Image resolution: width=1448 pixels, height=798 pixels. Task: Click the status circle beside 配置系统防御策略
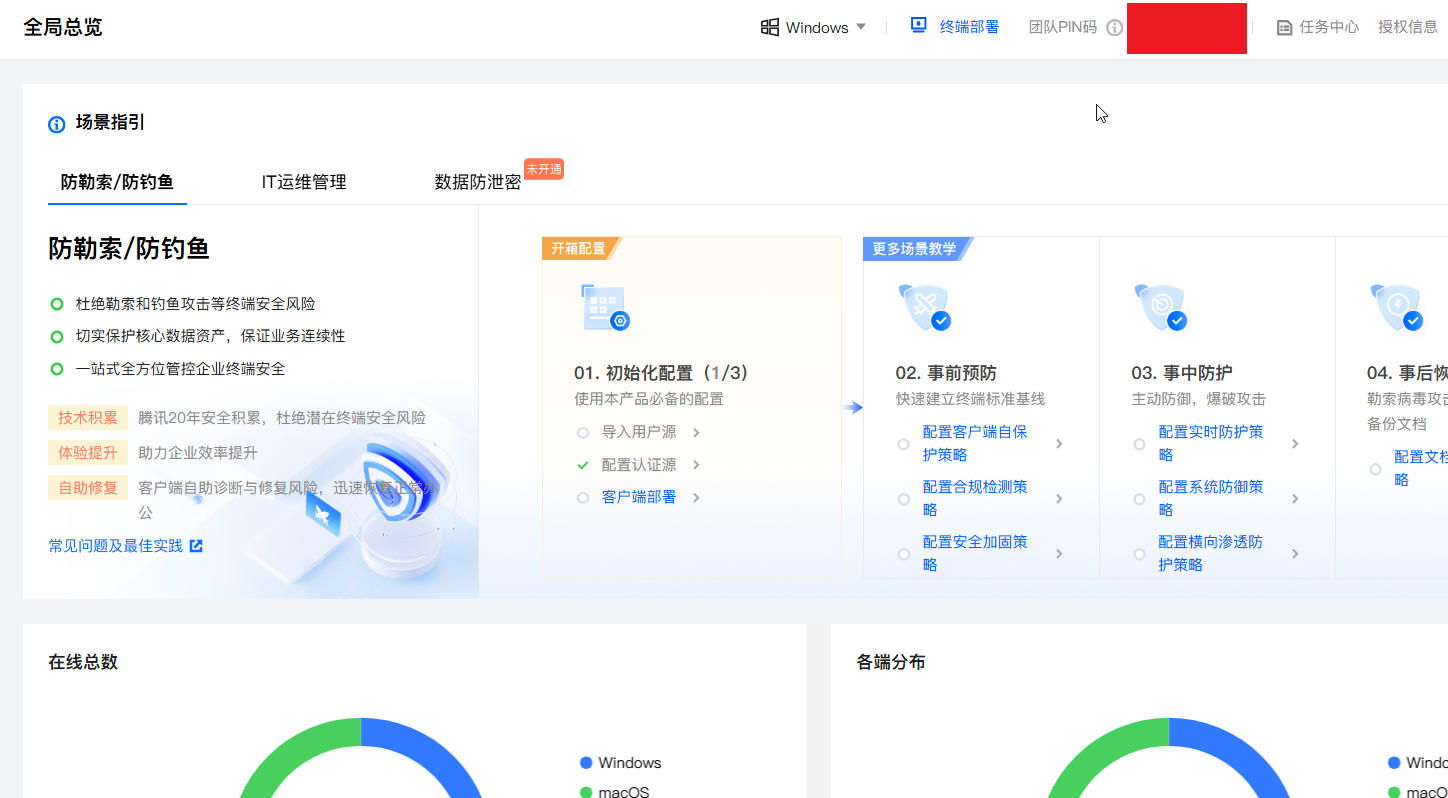[1140, 499]
